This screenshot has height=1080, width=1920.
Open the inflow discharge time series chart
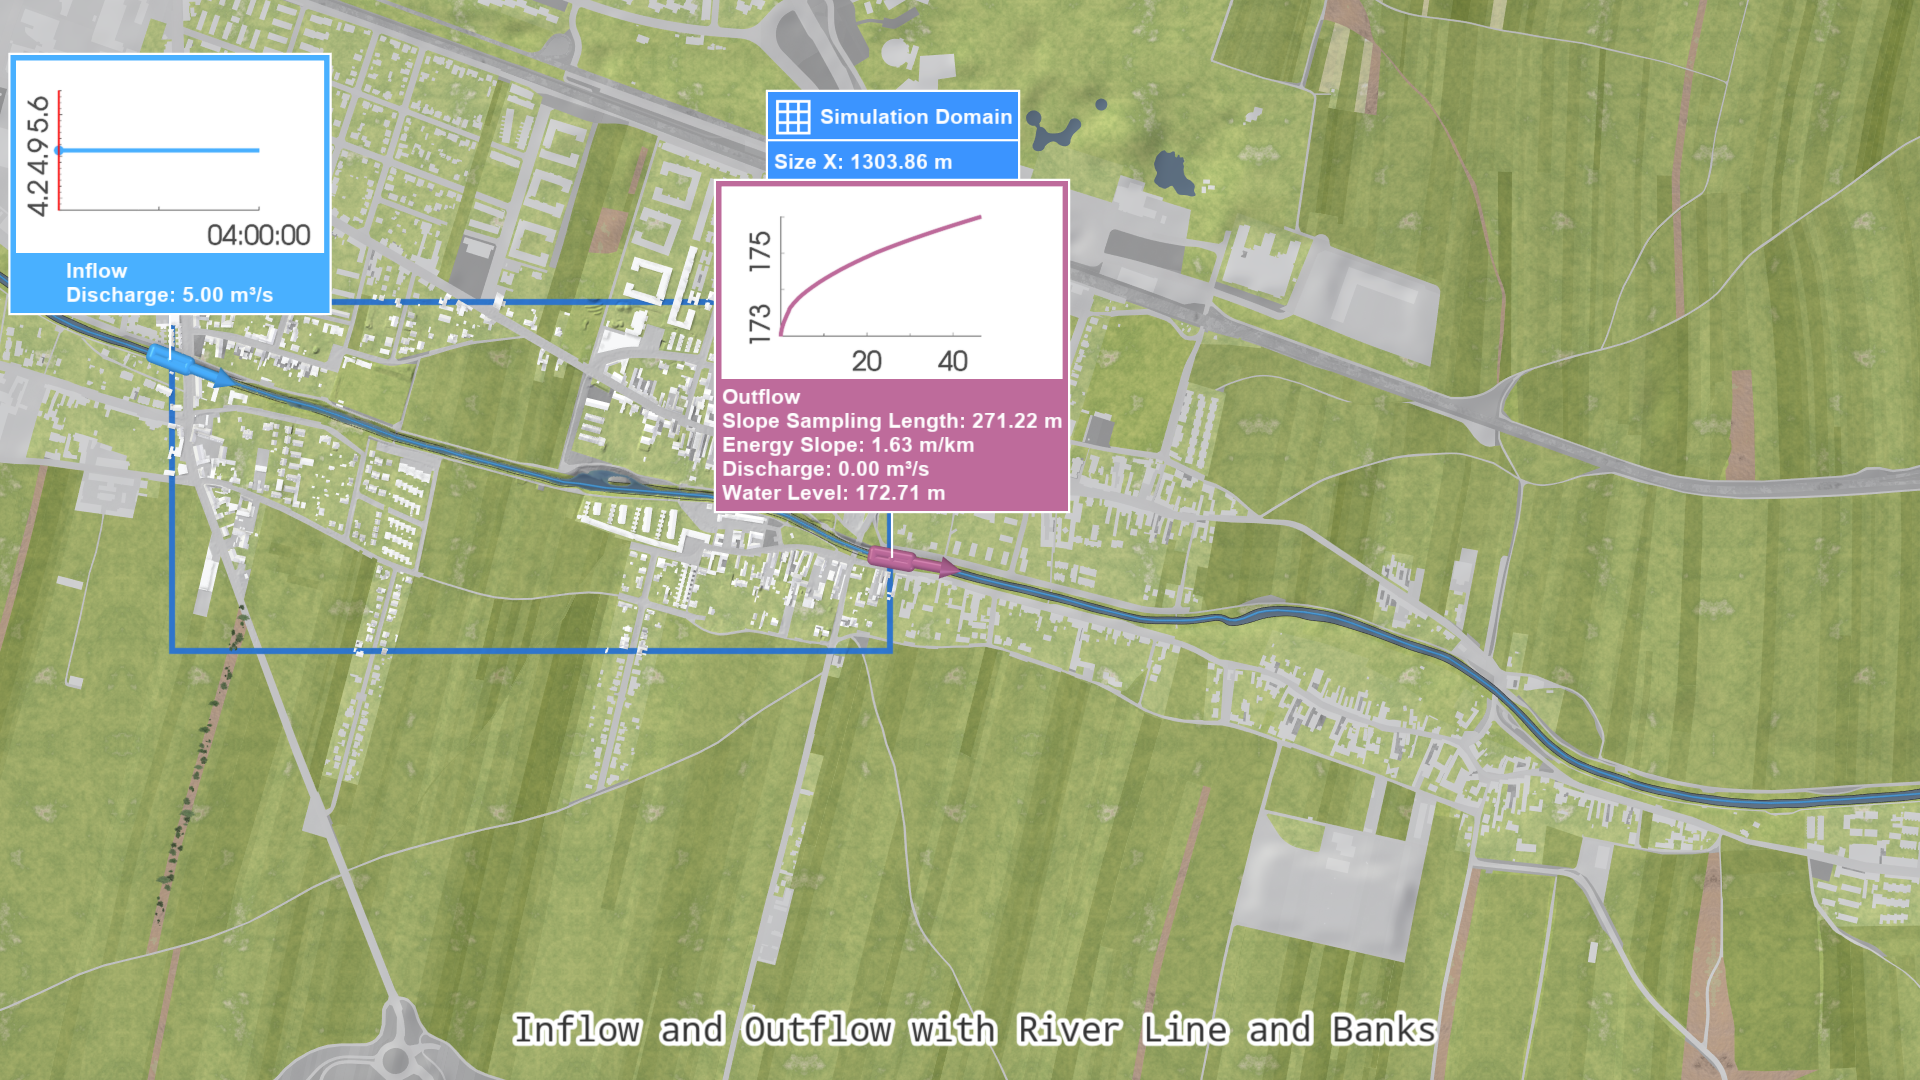170,155
